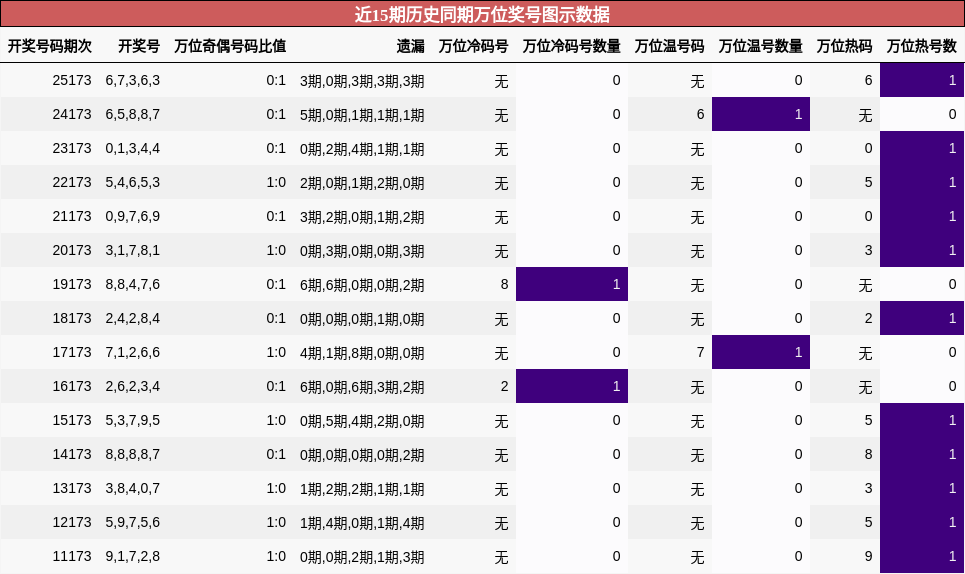The image size is (965, 574).
Task: Select period number 21173
Action: click(x=72, y=217)
